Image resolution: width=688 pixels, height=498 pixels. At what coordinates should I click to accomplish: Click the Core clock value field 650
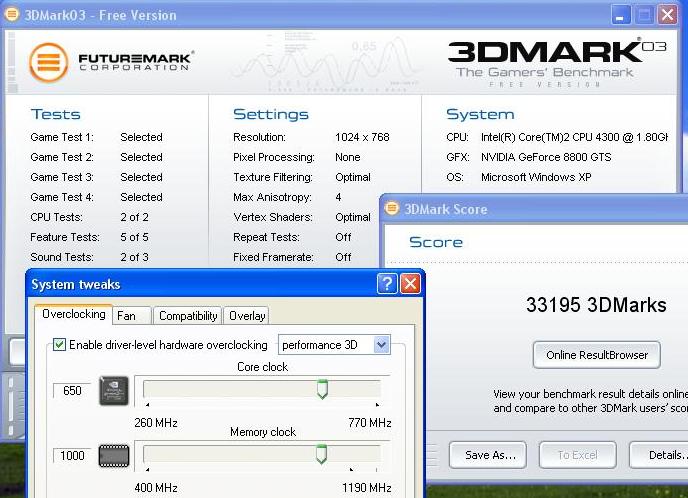72,391
